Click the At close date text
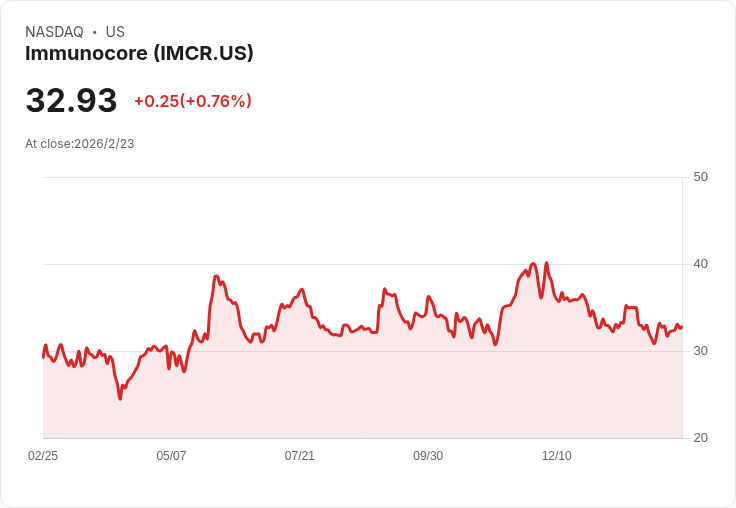The height and width of the screenshot is (508, 736). [x=80, y=144]
